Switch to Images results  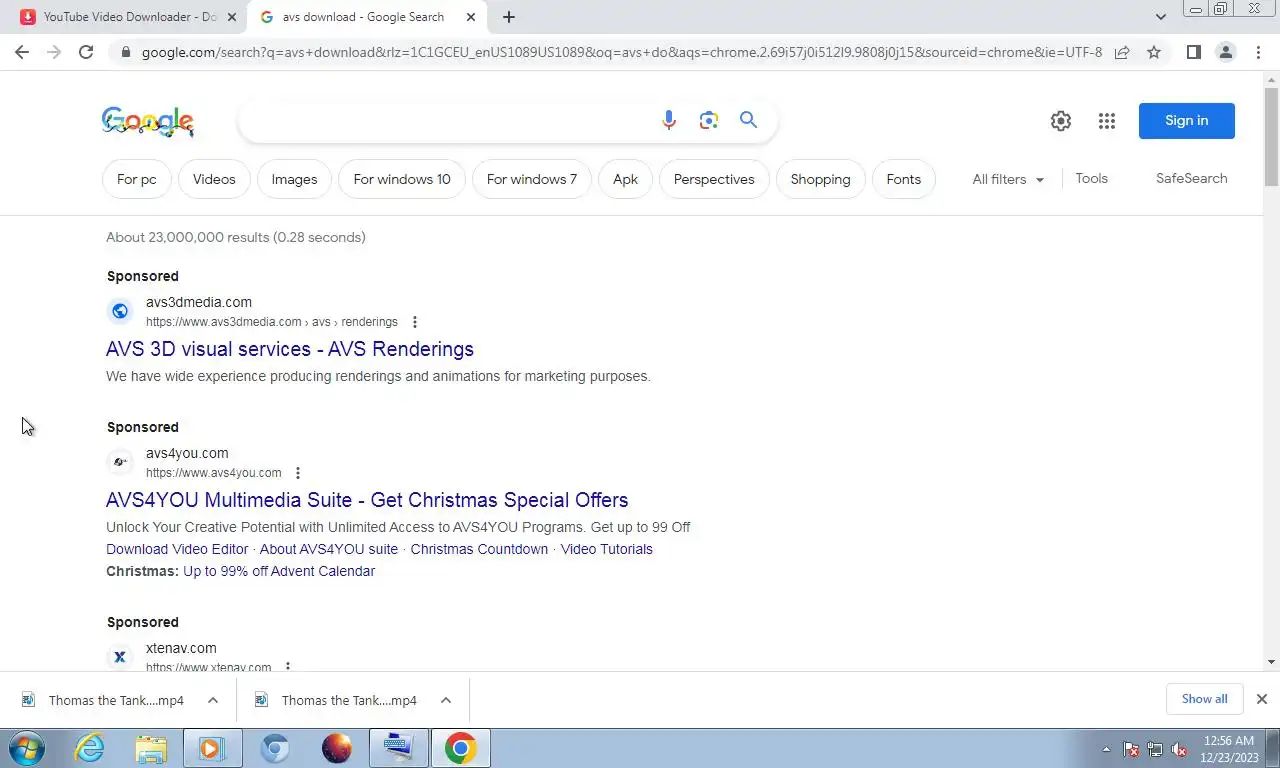coord(294,179)
